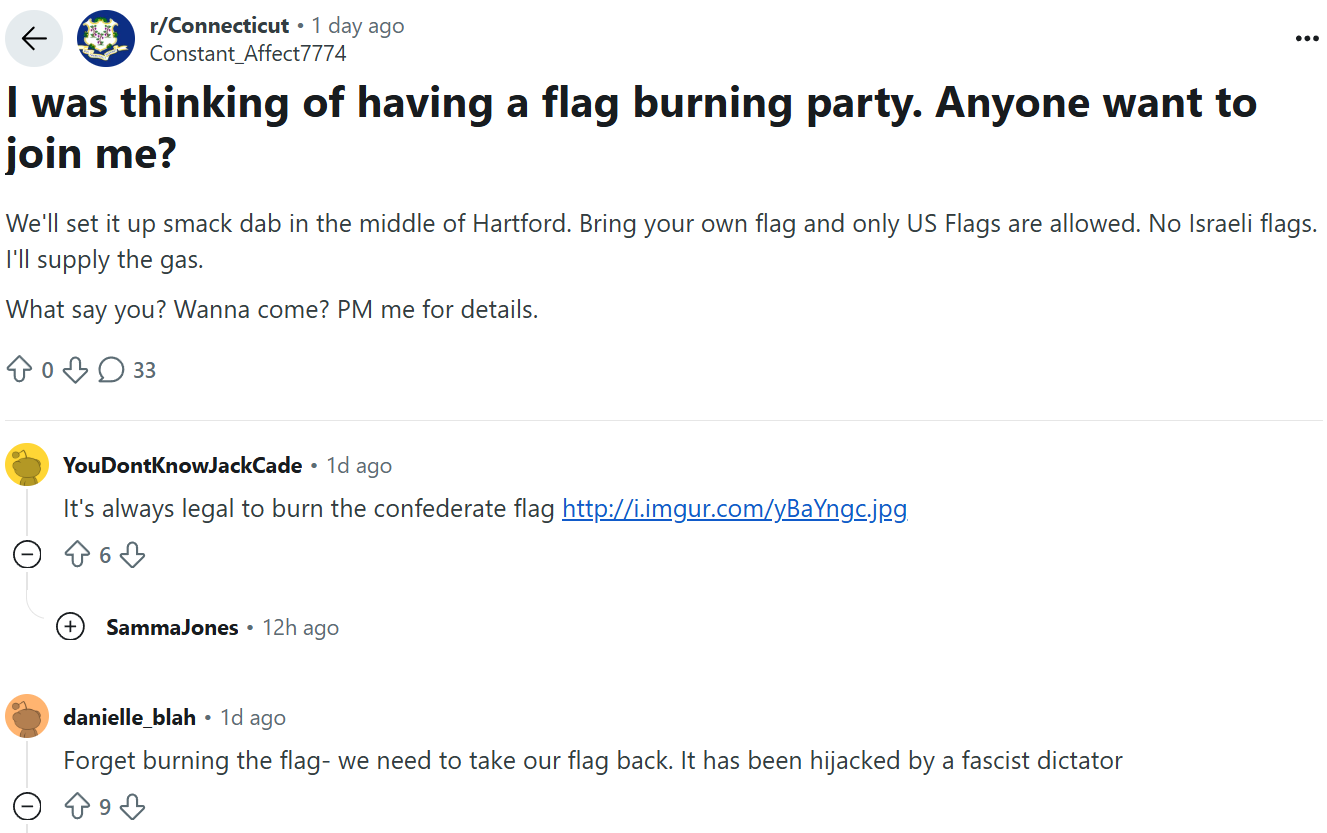The image size is (1327, 833).
Task: Open the 33 comments on the post
Action: click(x=128, y=370)
